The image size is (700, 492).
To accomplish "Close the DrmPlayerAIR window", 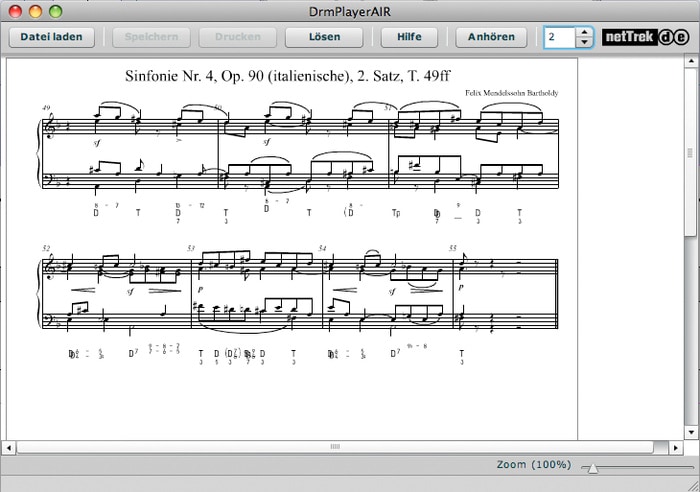I will point(15,11).
